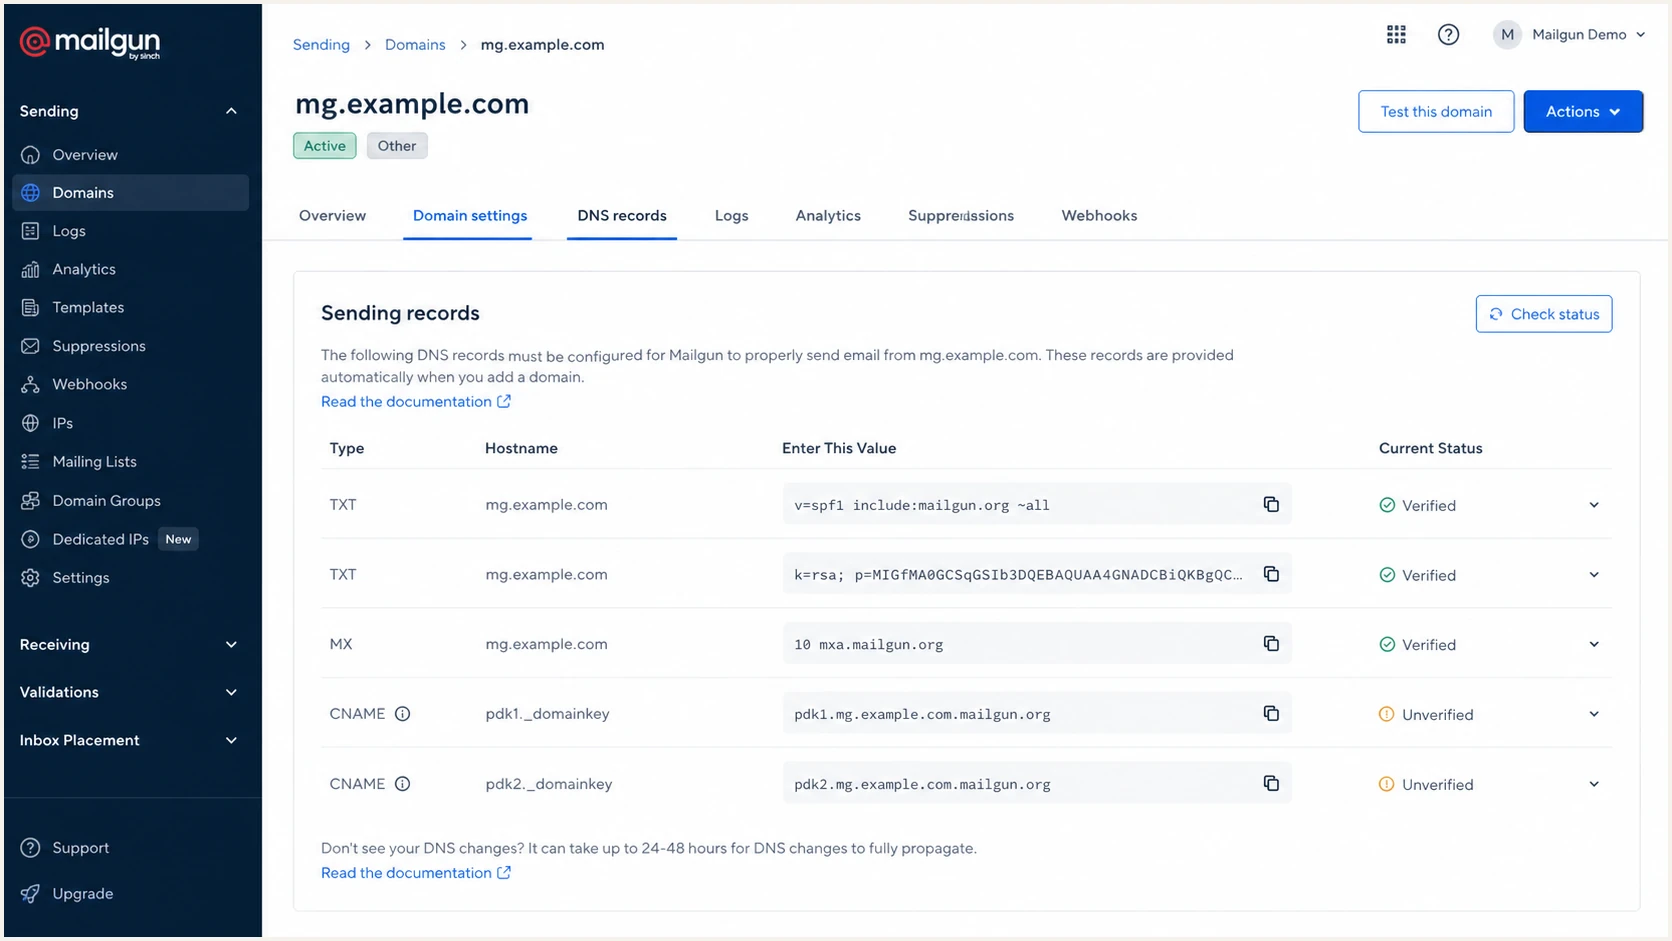The image size is (1672, 941).
Task: Expand the SPF TXT record row details
Action: [1594, 505]
